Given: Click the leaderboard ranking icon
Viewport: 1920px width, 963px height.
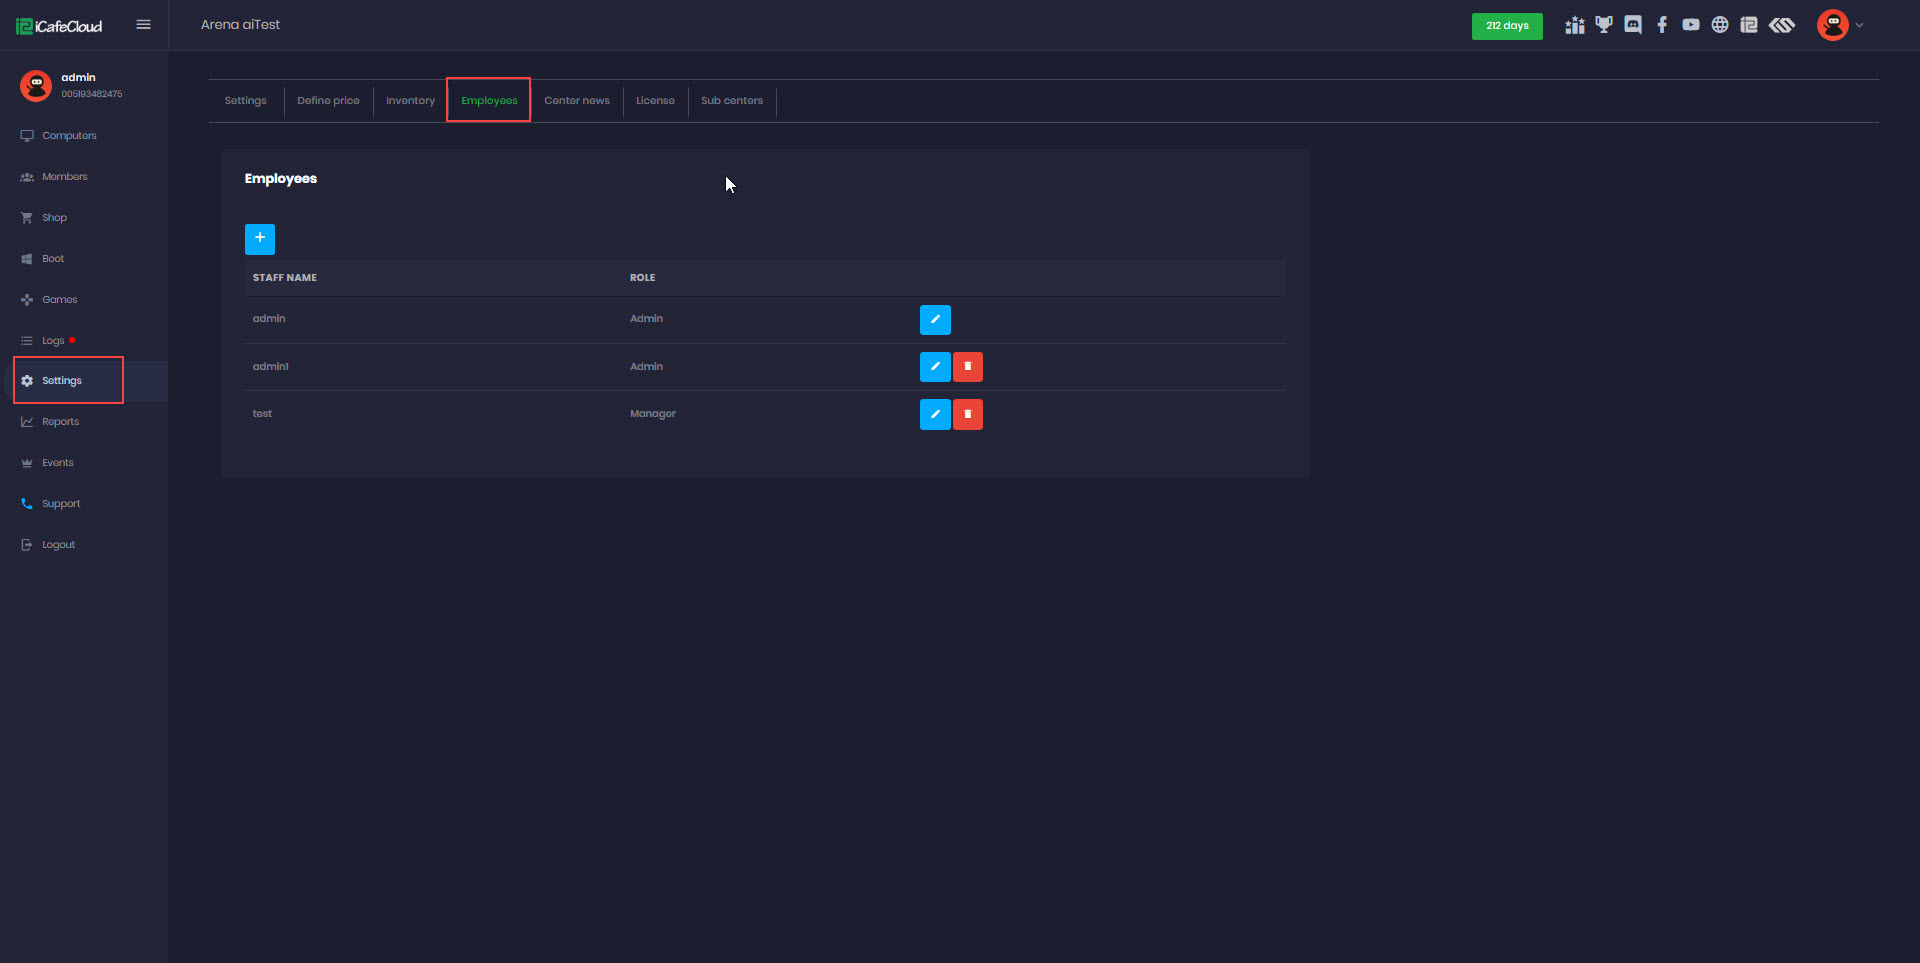Looking at the screenshot, I should coord(1575,25).
